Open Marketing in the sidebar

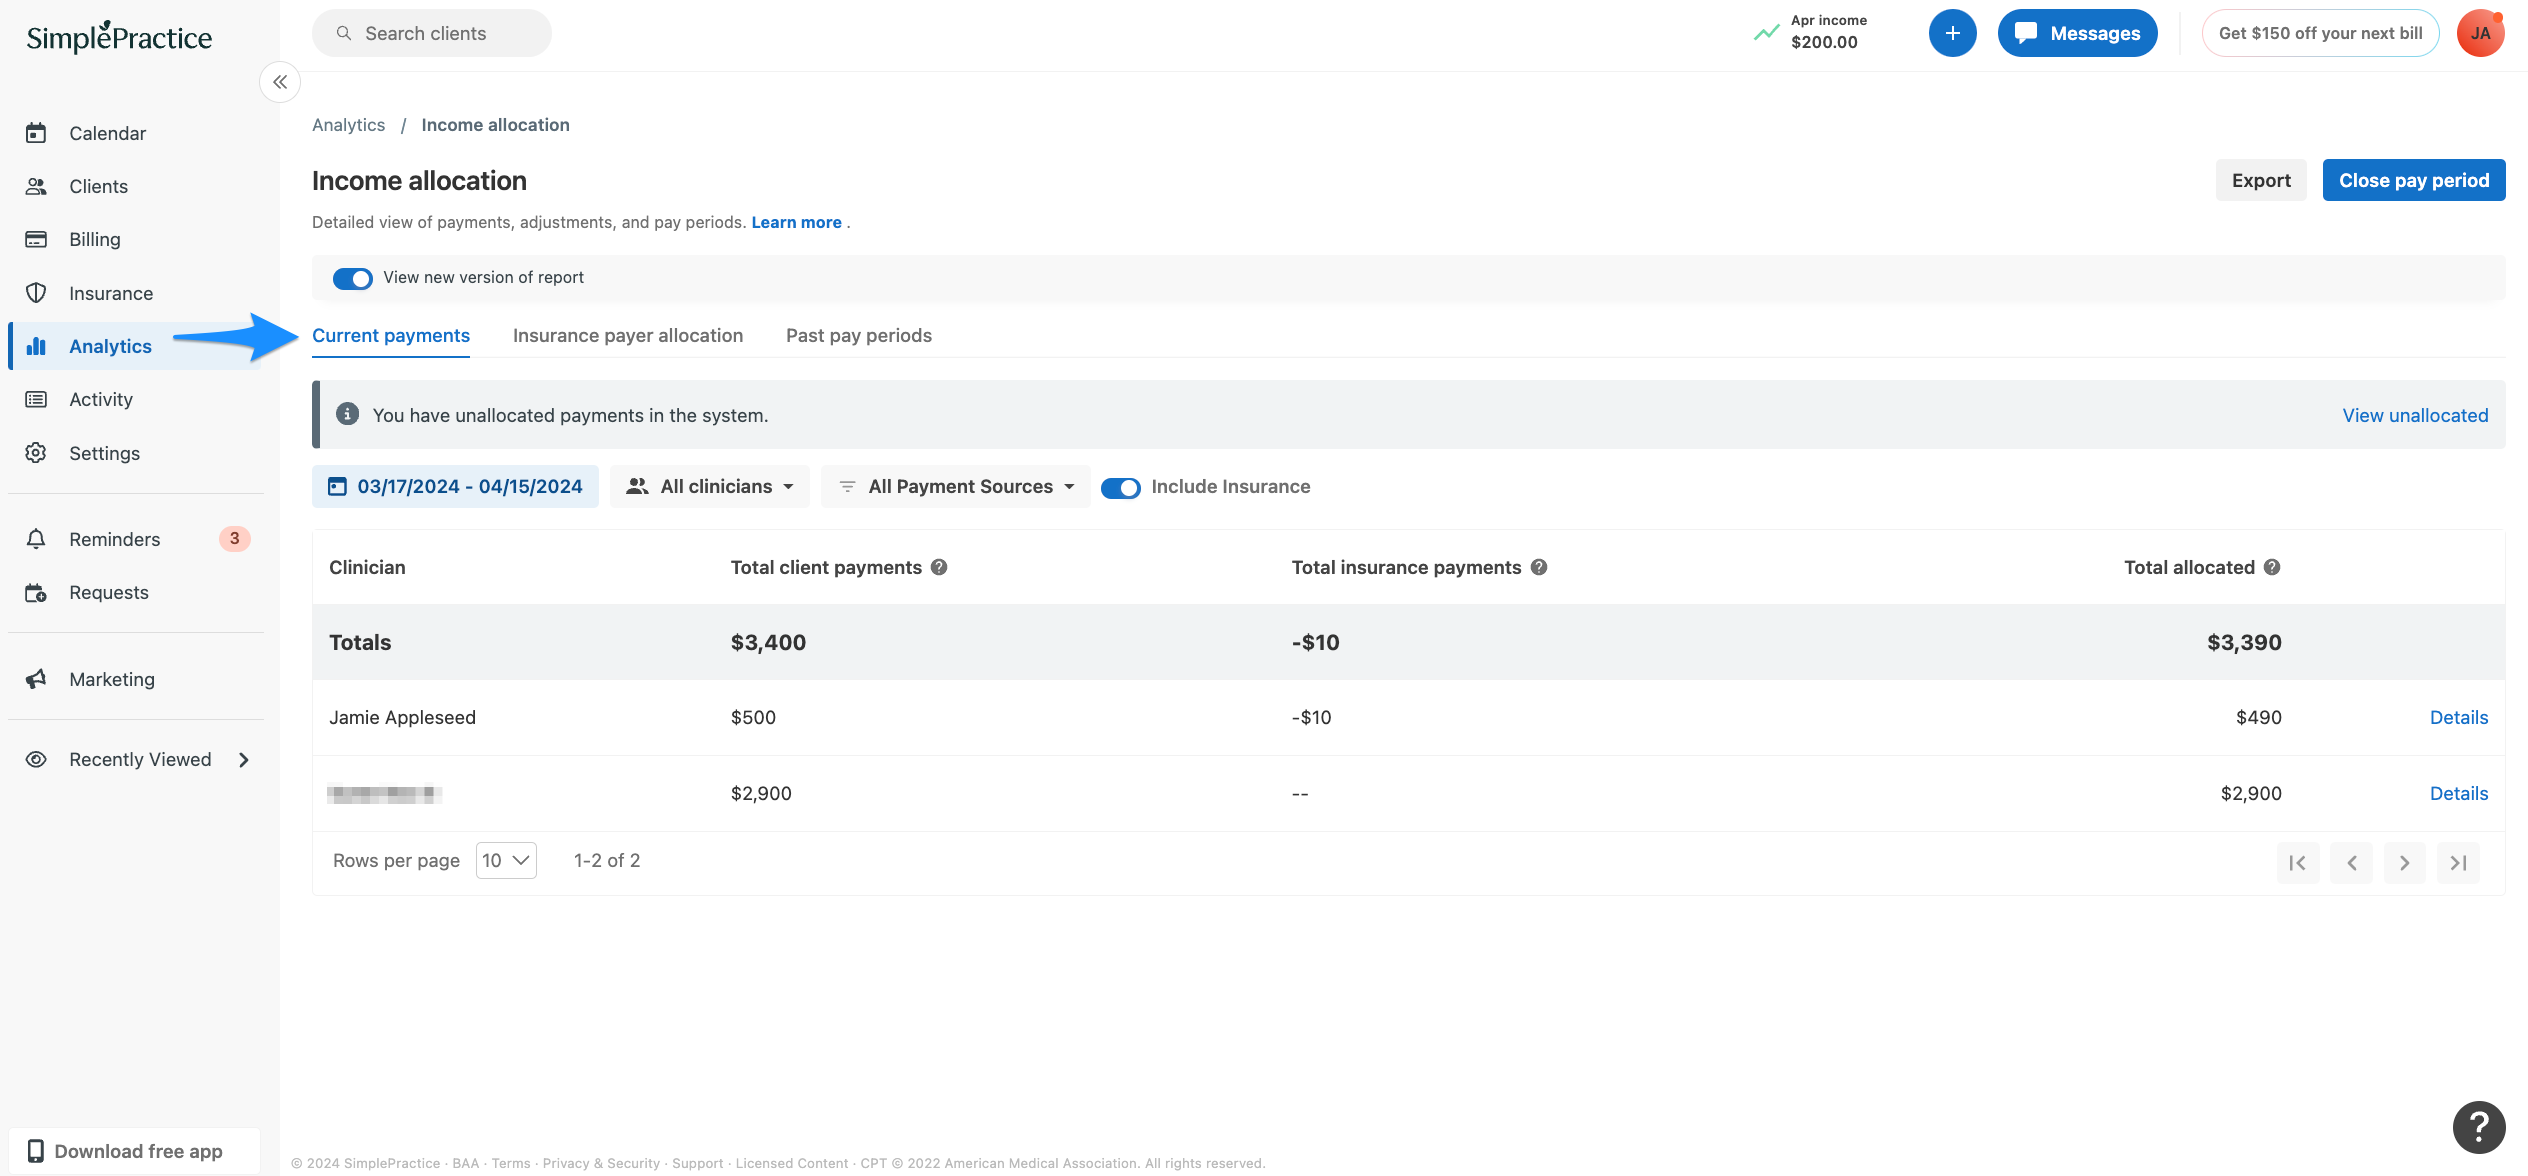(x=111, y=679)
